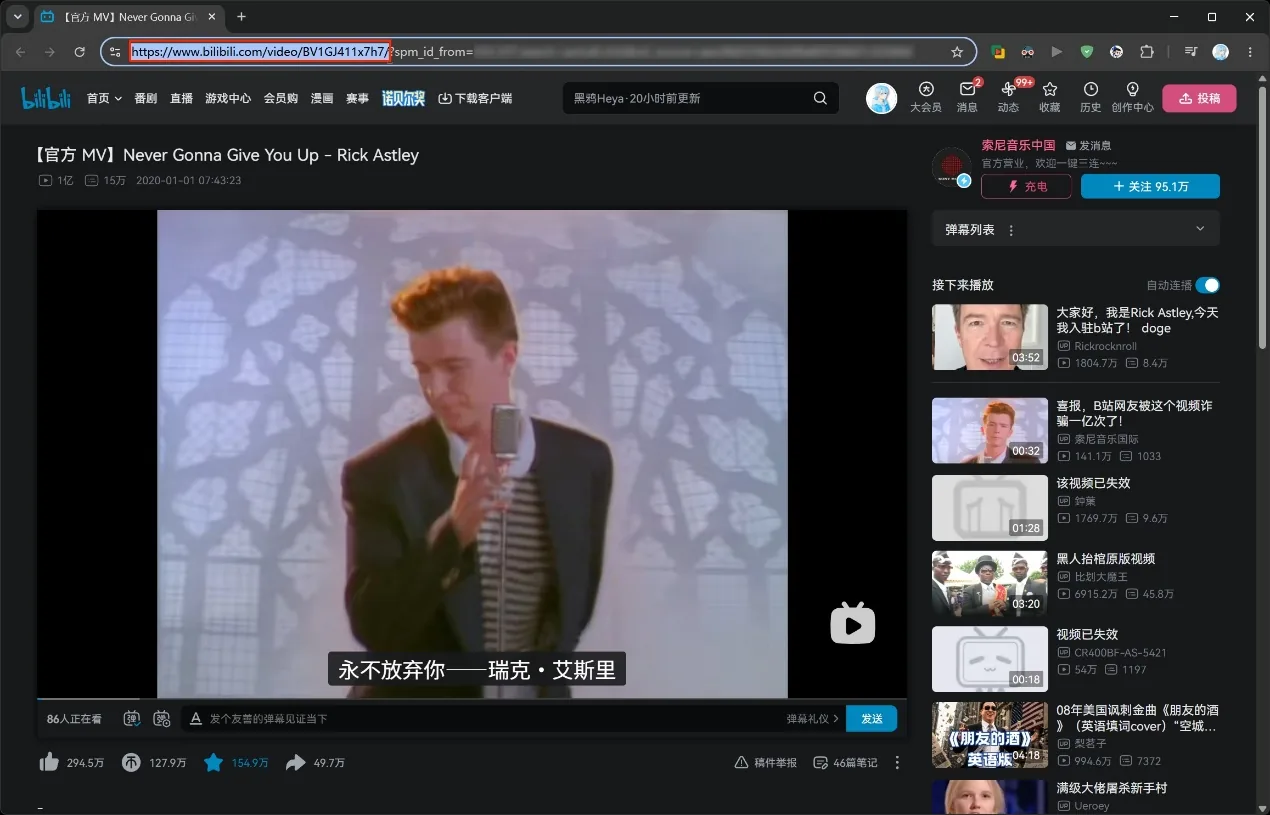Open the 消息 messages icon

coord(967,98)
